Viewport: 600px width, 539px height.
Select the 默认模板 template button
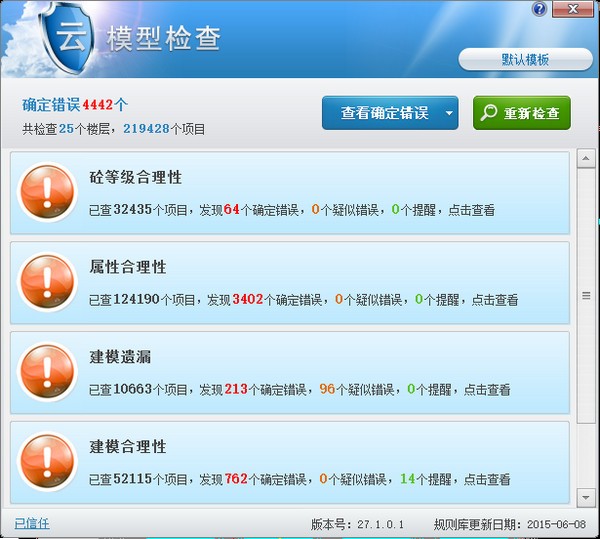525,60
